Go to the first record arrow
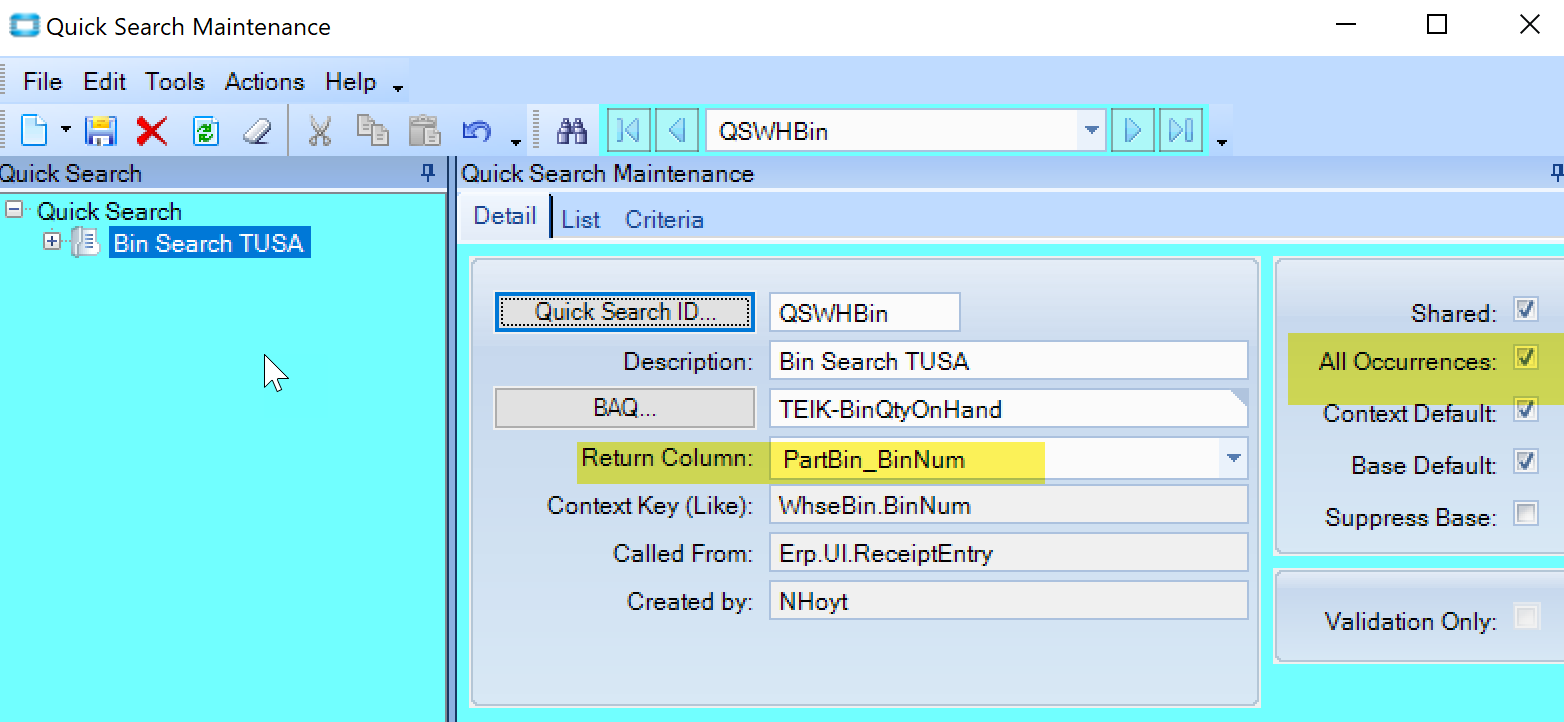The image size is (1564, 722). tap(629, 131)
